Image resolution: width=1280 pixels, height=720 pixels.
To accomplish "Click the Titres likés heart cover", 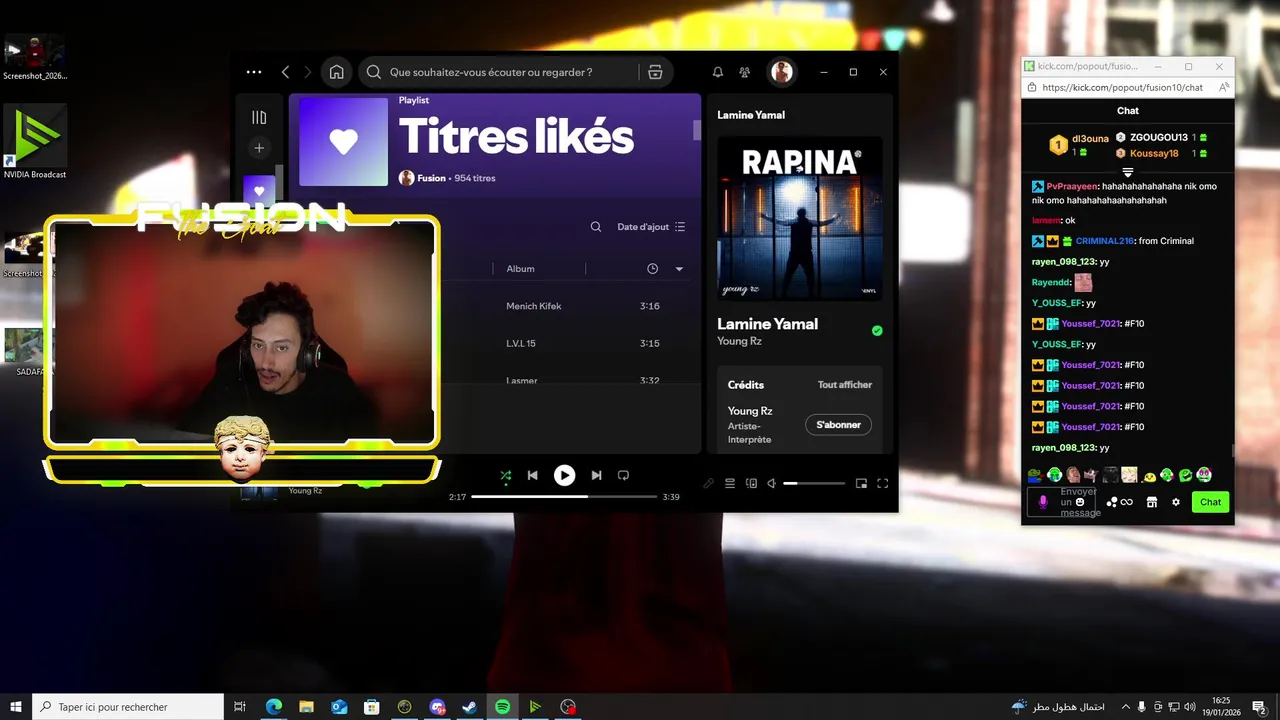I will click(343, 142).
